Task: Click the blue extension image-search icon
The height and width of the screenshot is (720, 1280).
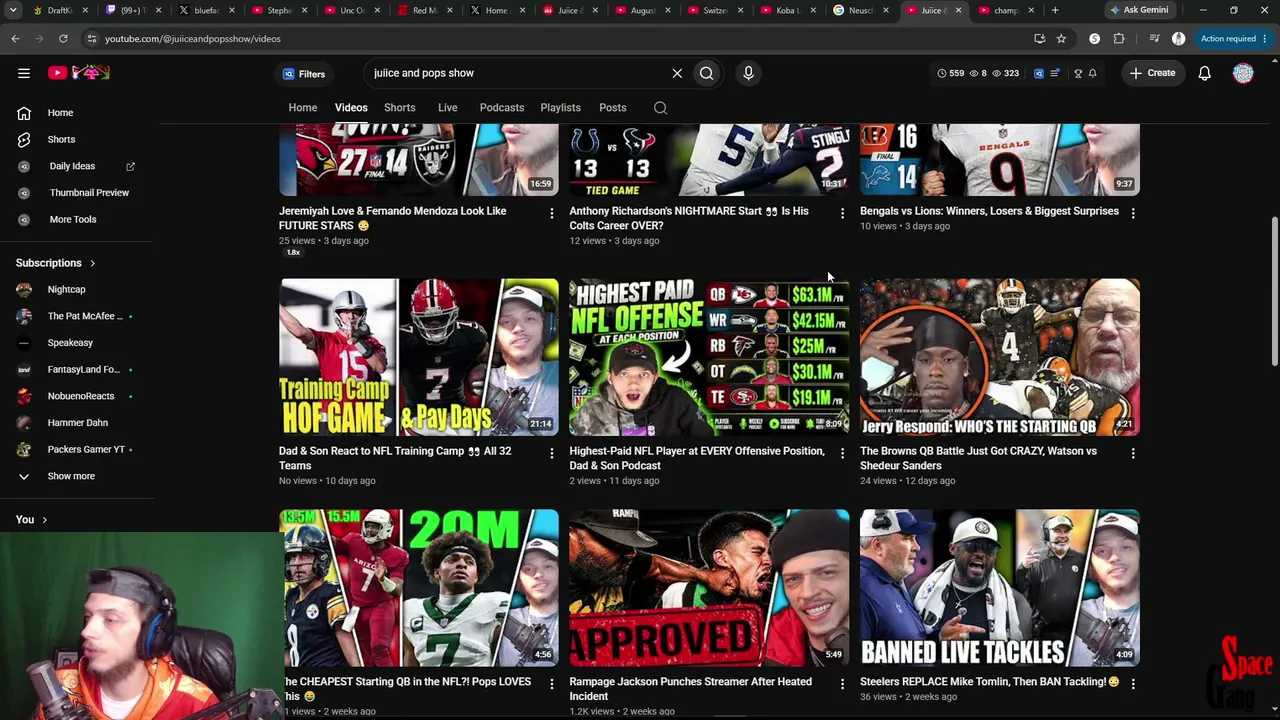Action: point(1038,73)
